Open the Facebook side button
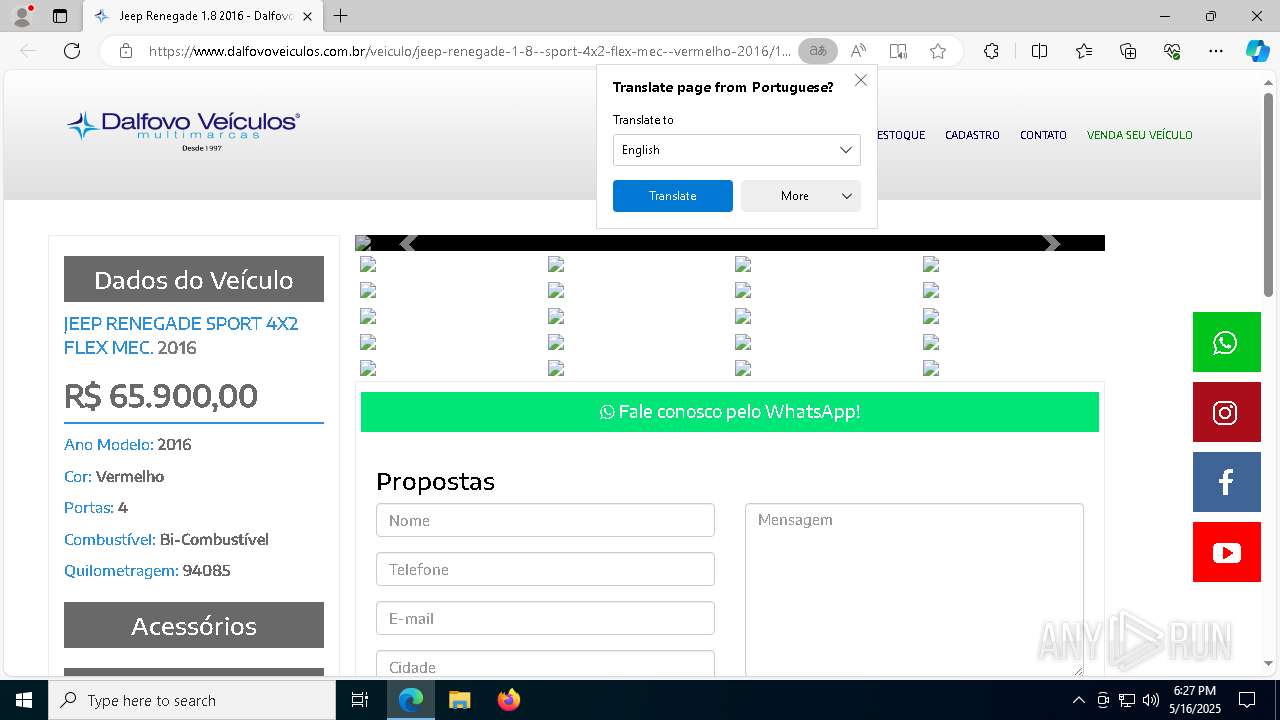Image resolution: width=1280 pixels, height=720 pixels. 1226,482
